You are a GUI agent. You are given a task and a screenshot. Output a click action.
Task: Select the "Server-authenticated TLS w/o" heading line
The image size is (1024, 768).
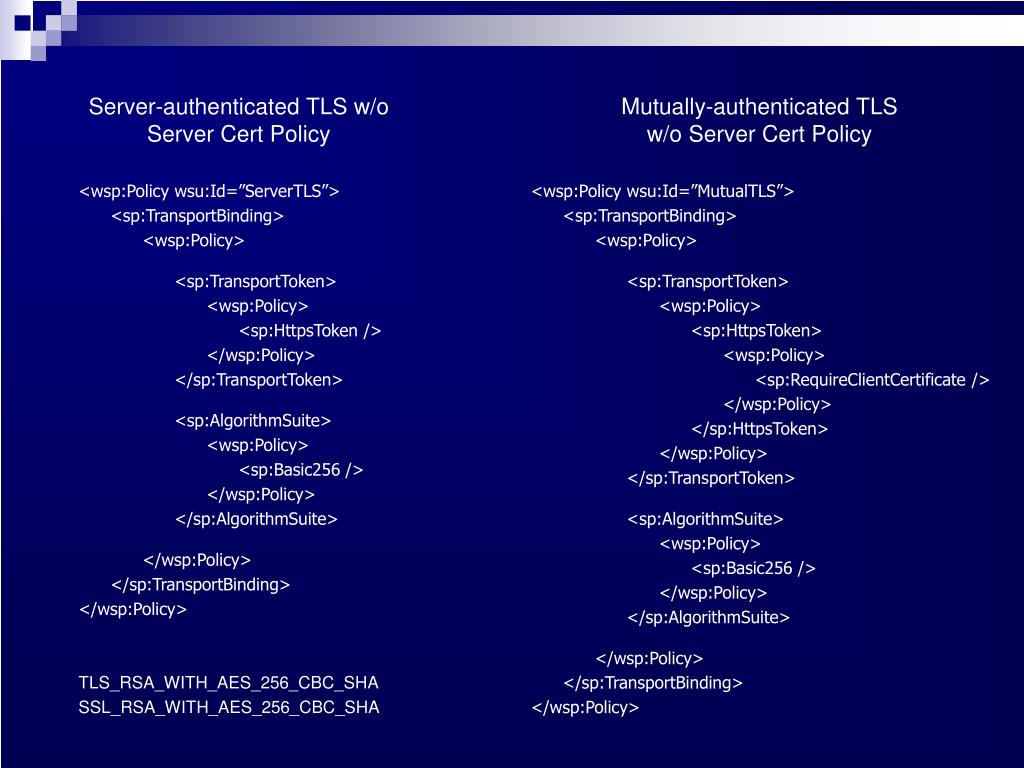point(238,106)
